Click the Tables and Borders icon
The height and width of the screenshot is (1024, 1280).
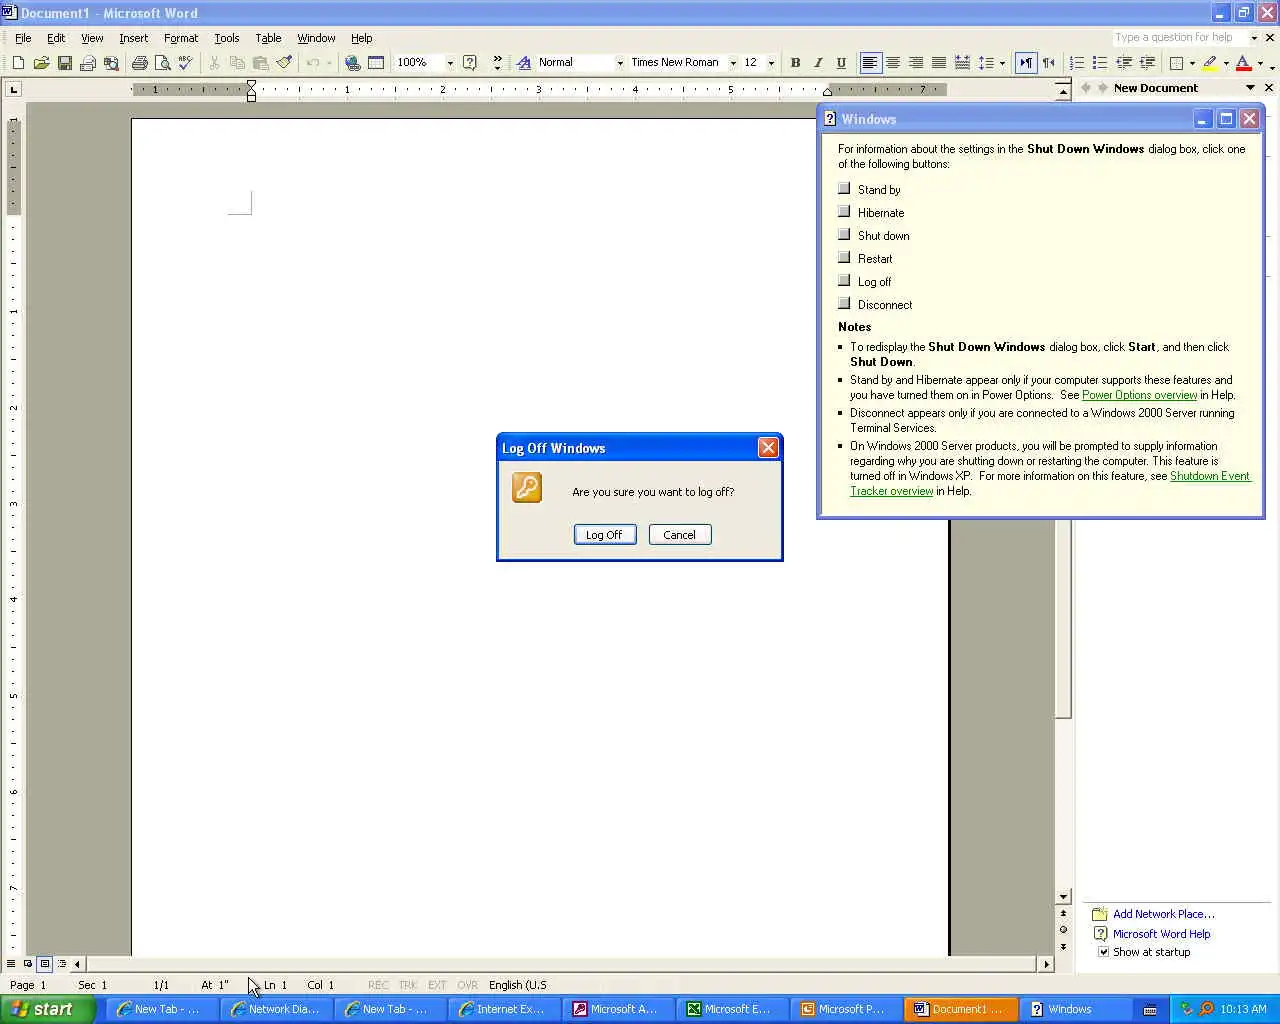click(376, 63)
